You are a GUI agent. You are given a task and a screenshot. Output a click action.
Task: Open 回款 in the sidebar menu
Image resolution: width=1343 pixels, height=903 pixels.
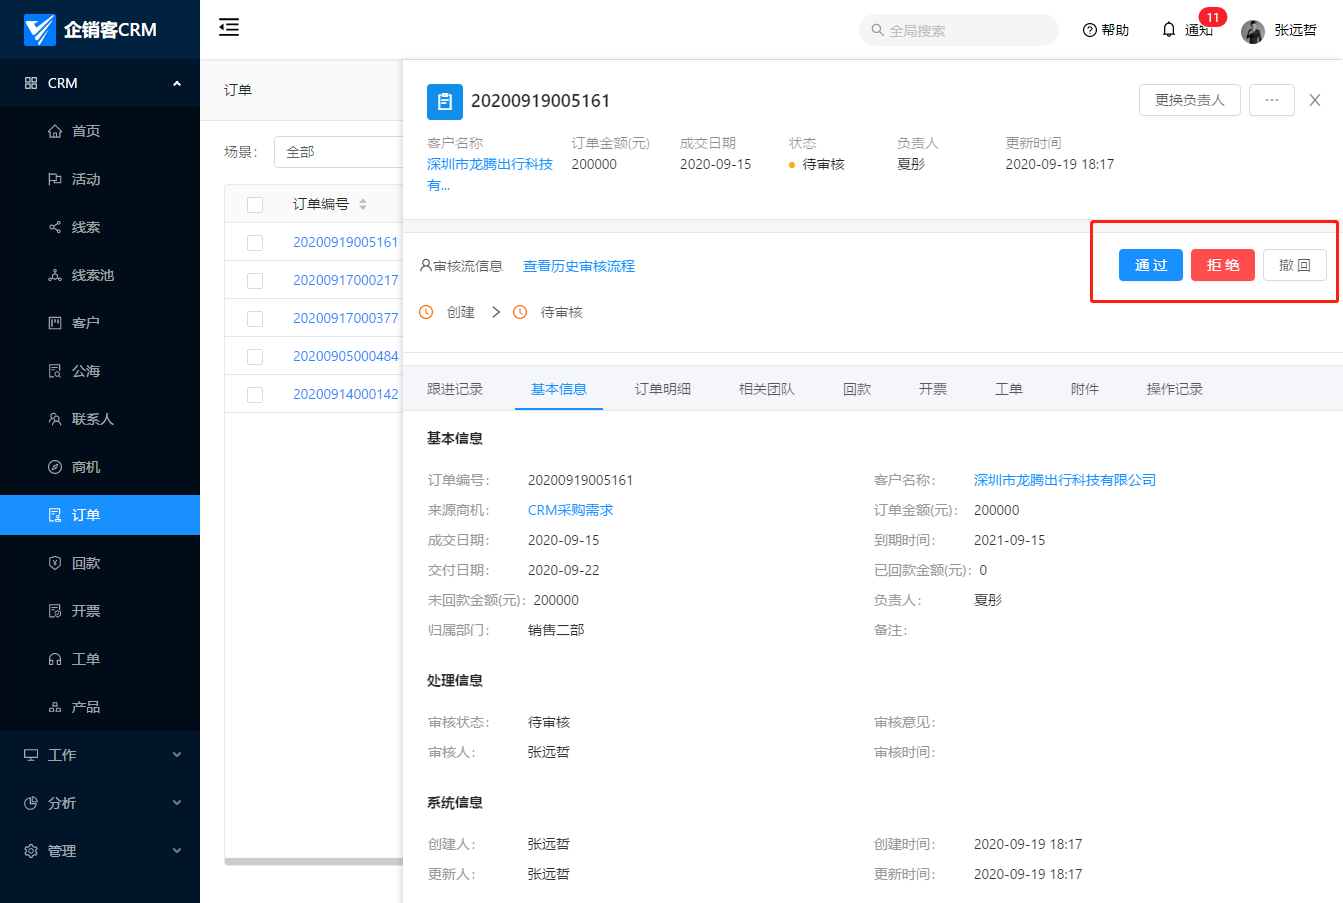[85, 563]
